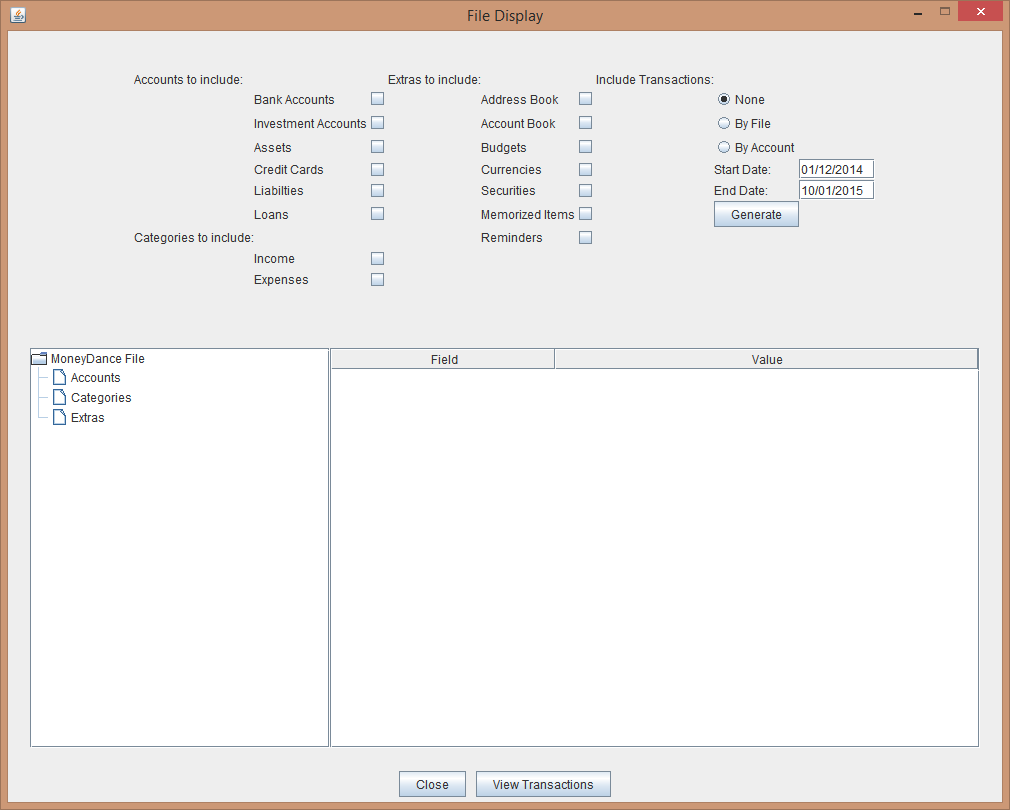Maximize the File Display window
1010x810 pixels.
click(x=945, y=12)
